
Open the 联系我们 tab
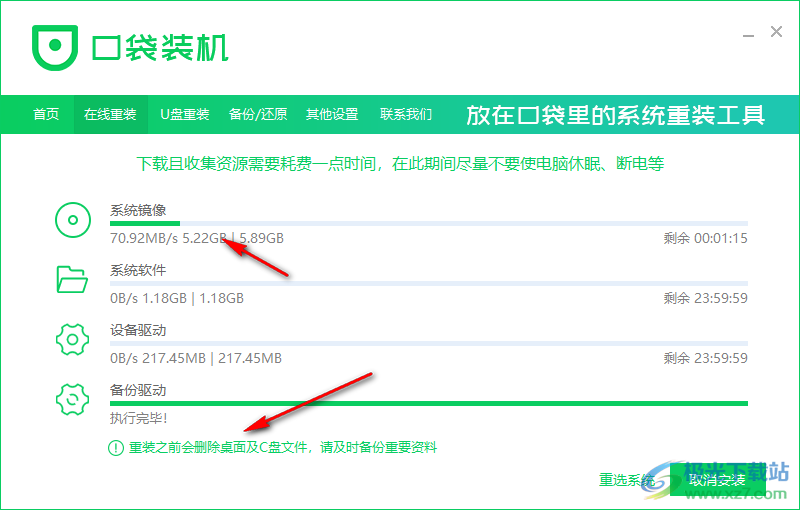pyautogui.click(x=406, y=115)
